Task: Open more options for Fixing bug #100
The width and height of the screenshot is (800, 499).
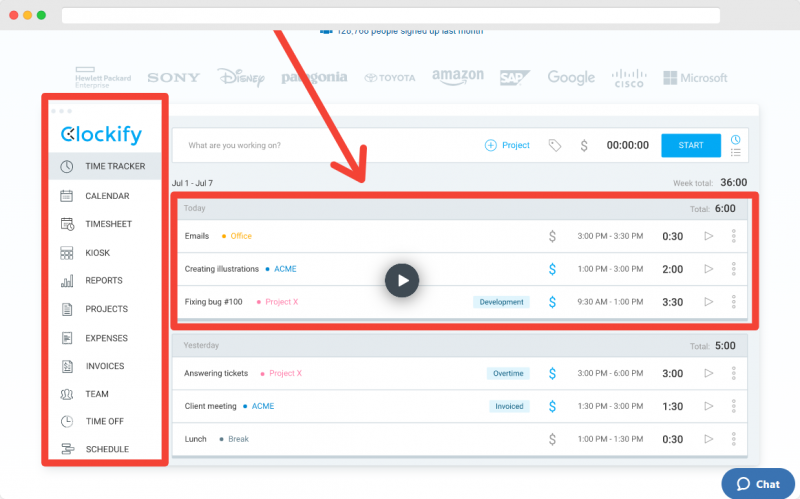Action: coord(734,302)
